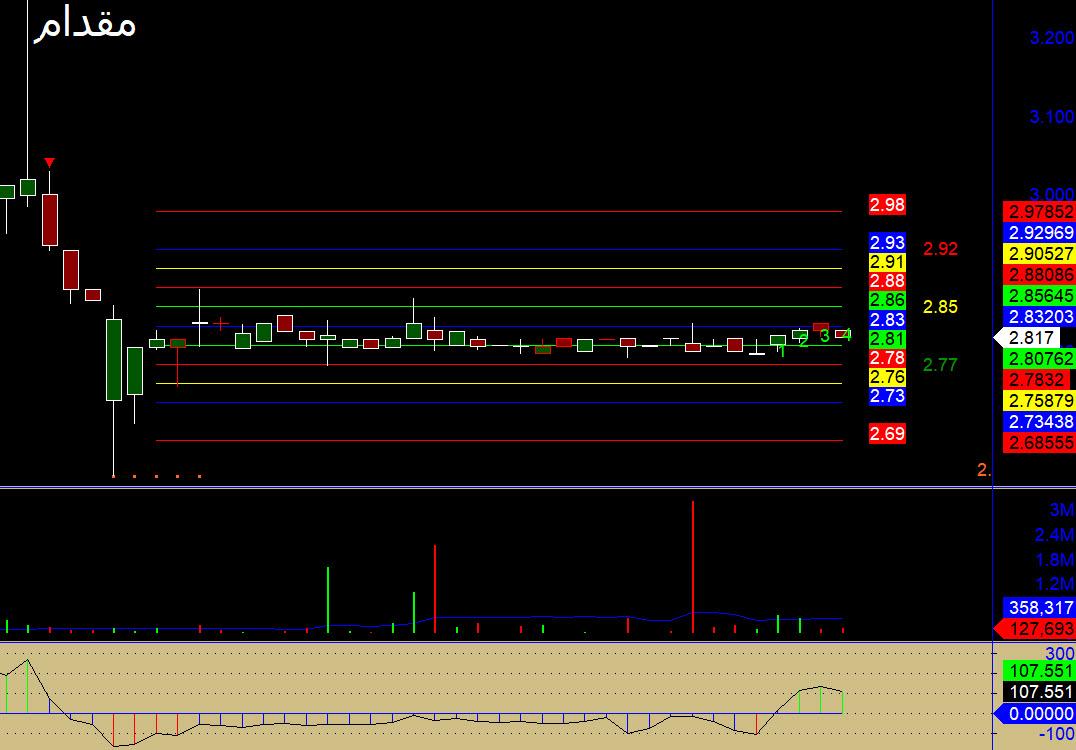Select the red 127,693 volume value

(1035, 629)
